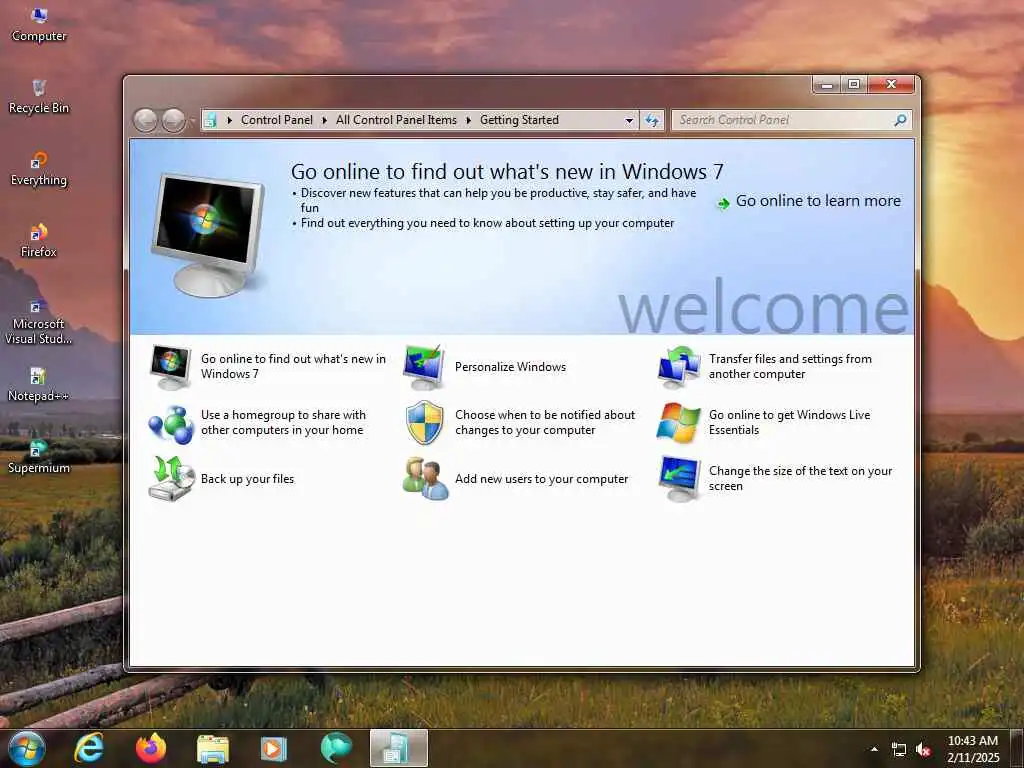Select 'Go online to find out what's new in Windows 7'
Screen dimensions: 1024x768
(293, 366)
